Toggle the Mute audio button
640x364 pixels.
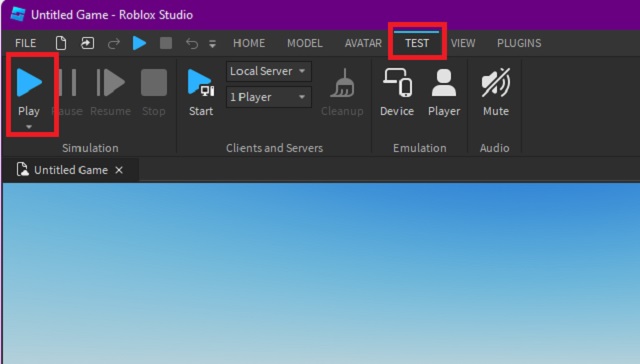click(496, 92)
